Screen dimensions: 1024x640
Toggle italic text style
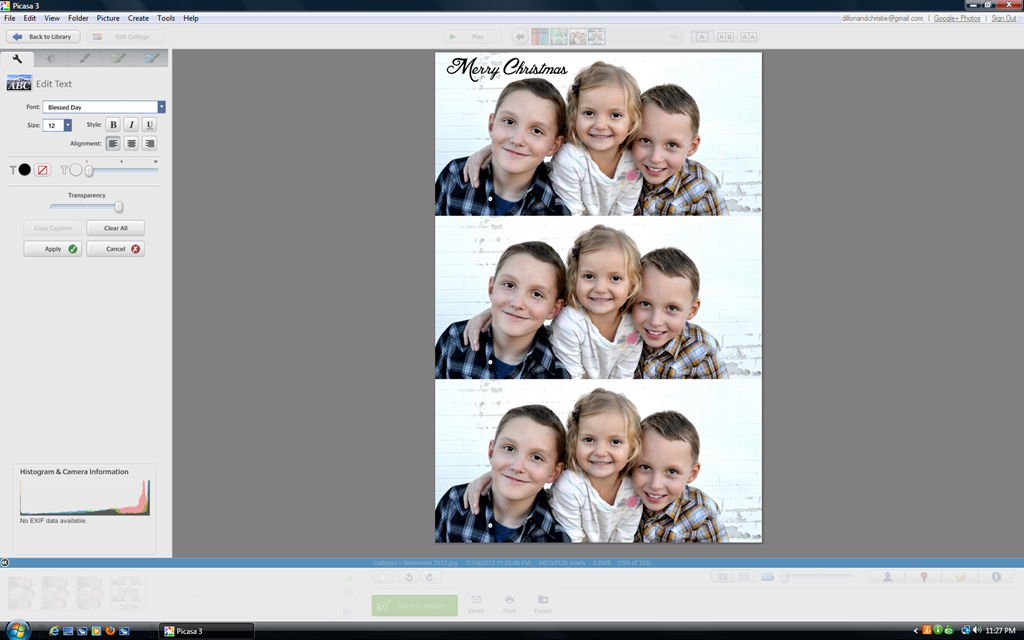[x=131, y=125]
